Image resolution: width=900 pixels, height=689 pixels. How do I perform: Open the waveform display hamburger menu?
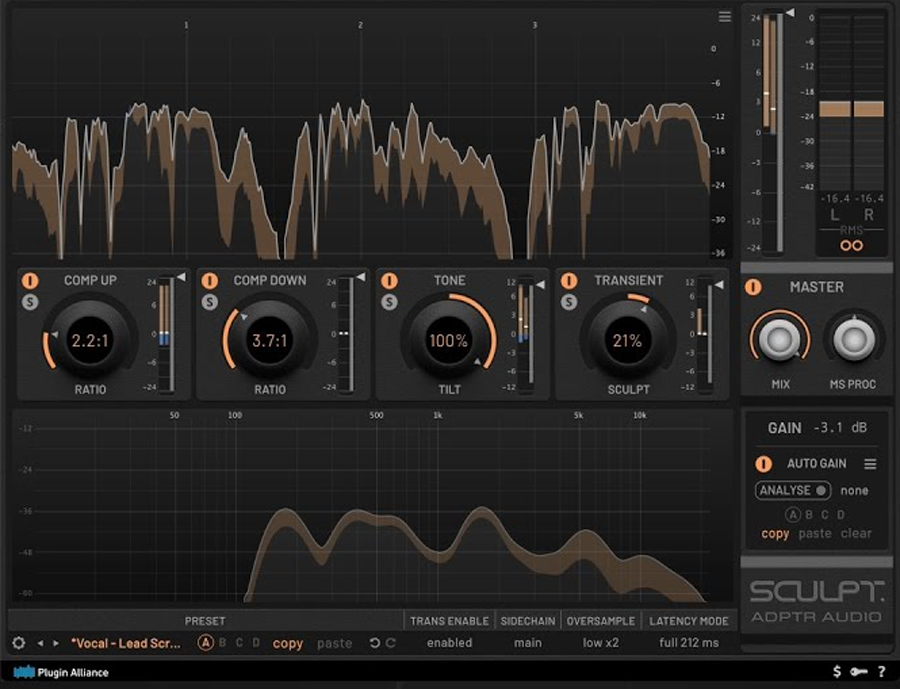tap(724, 17)
